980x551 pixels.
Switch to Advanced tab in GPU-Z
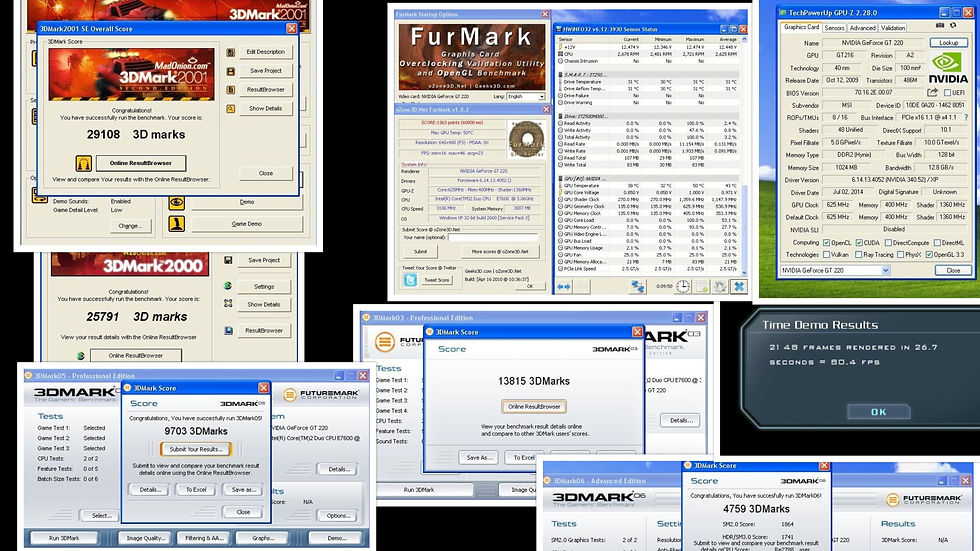[x=862, y=28]
